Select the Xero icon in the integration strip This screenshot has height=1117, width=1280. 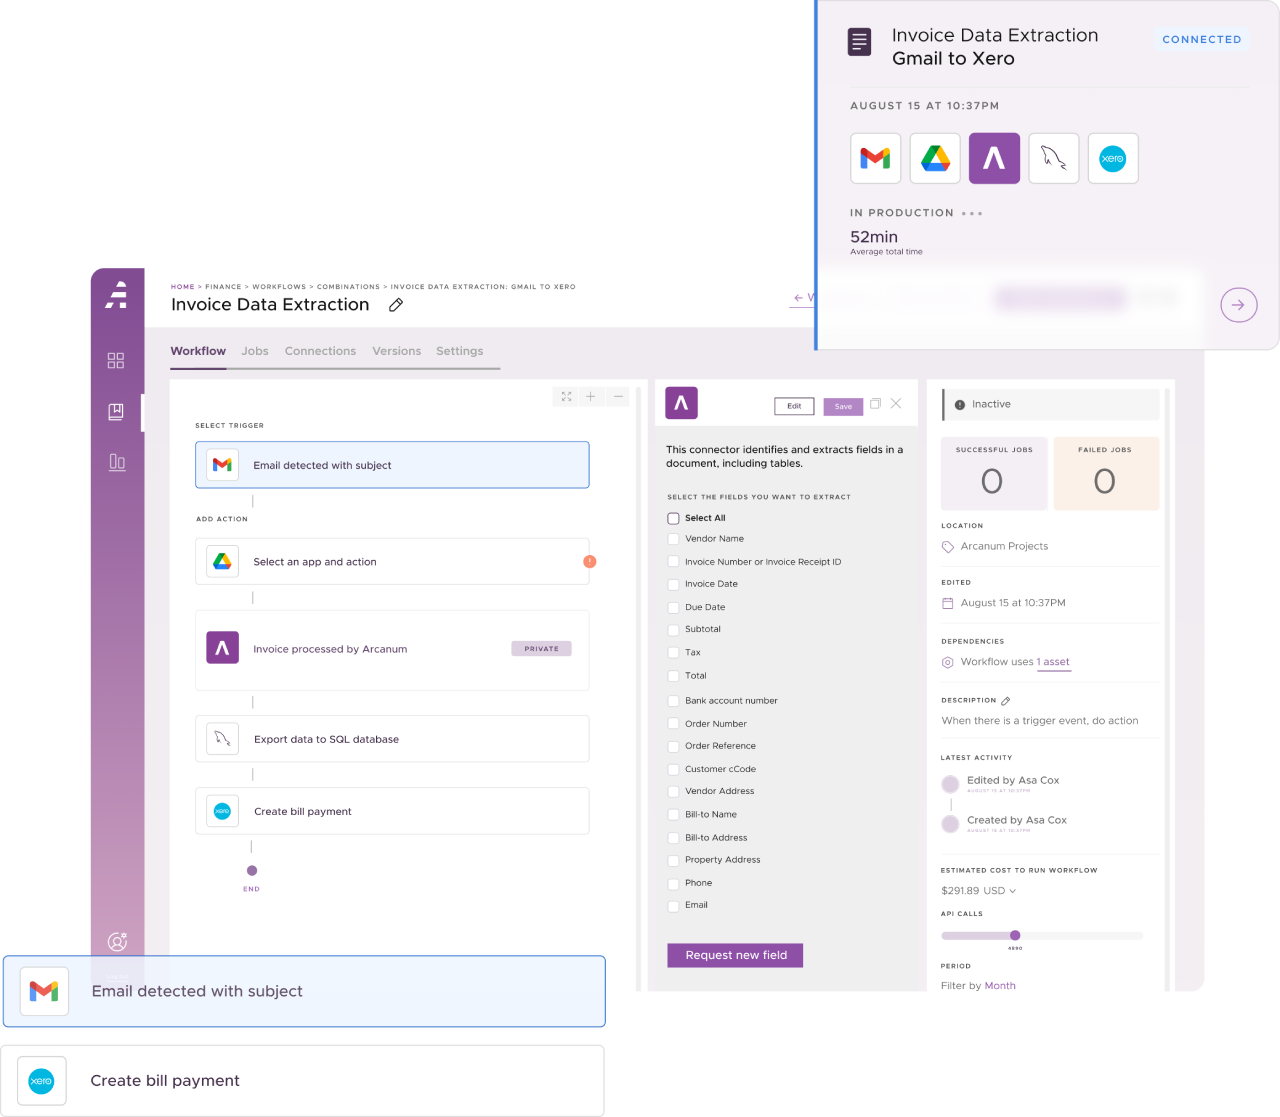(1112, 158)
